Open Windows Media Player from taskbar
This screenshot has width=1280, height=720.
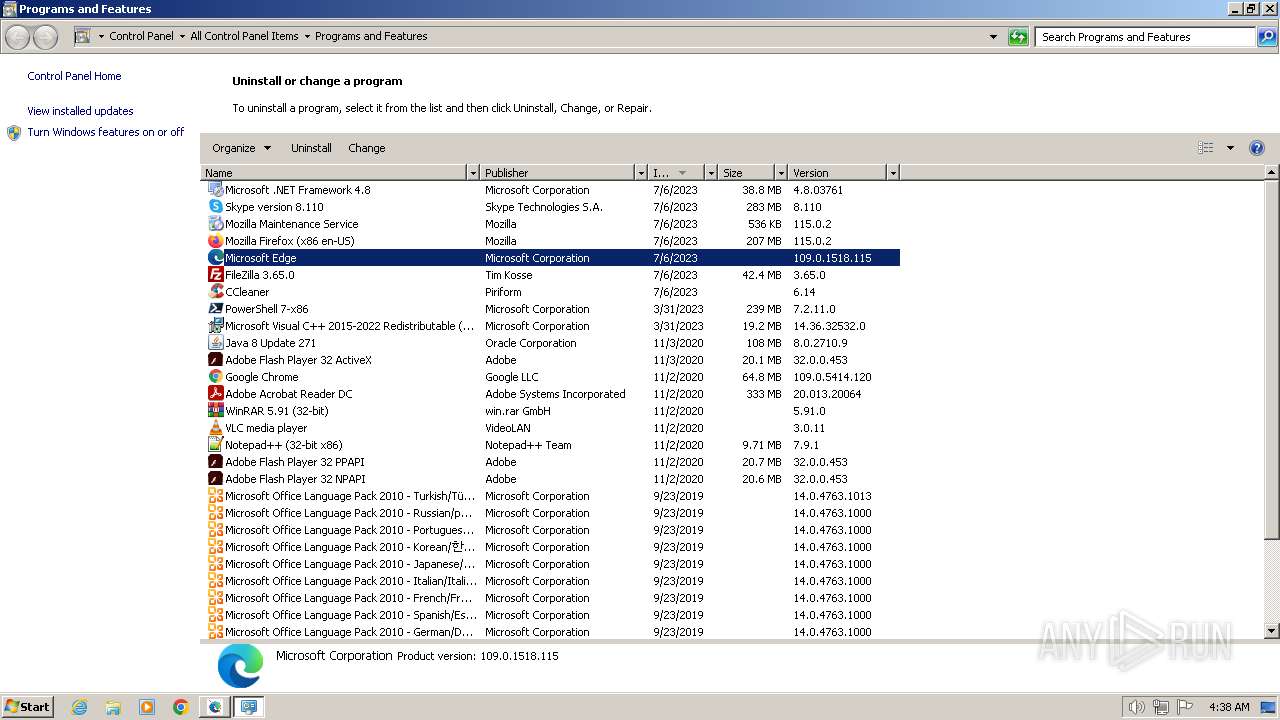tap(147, 707)
